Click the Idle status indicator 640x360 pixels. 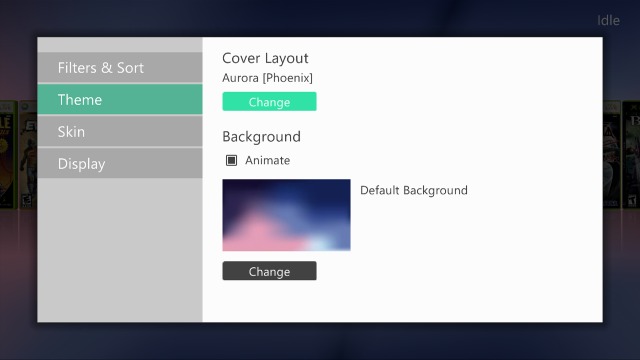coord(608,20)
